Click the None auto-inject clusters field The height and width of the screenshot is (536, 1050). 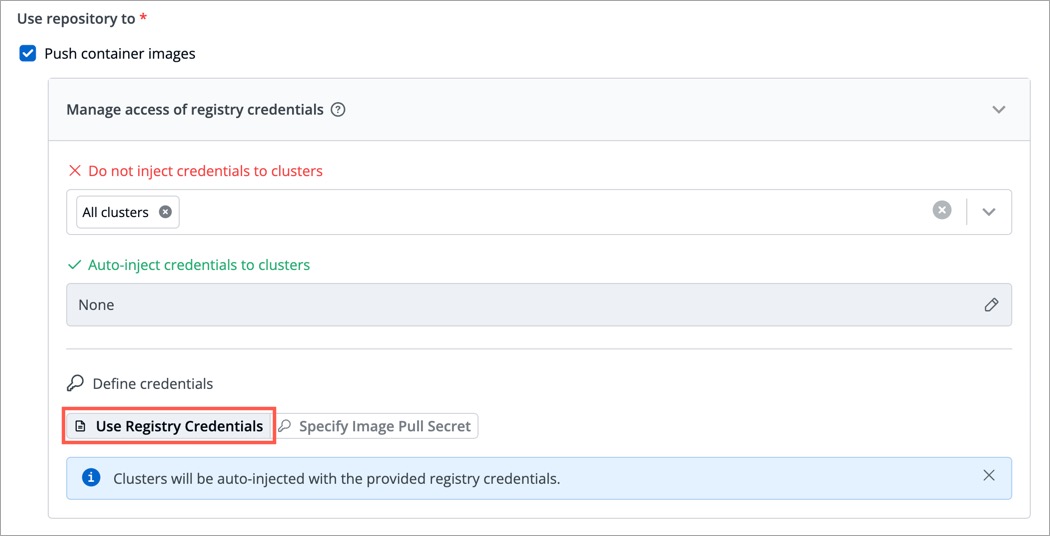coord(500,305)
